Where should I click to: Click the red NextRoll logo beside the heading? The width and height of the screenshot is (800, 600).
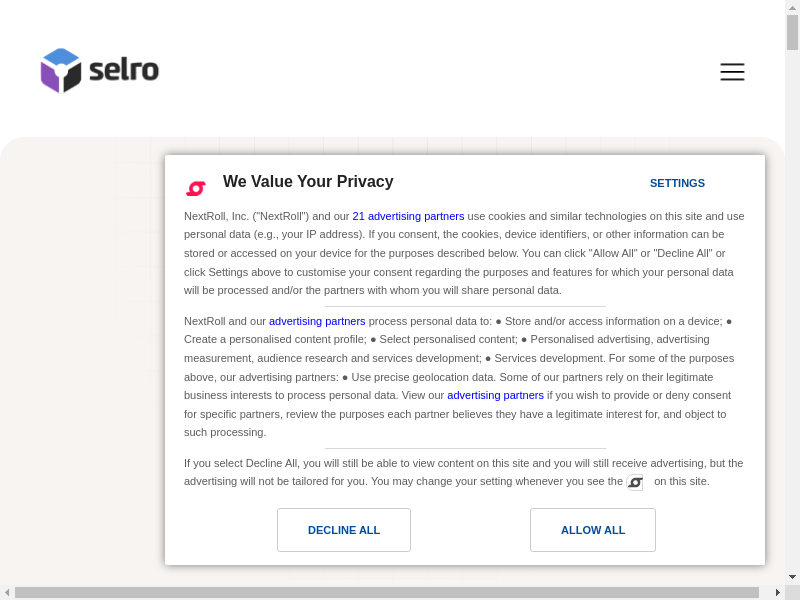click(196, 187)
